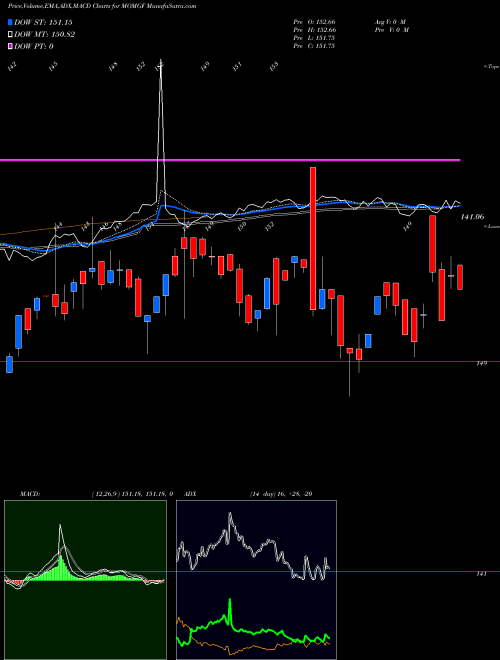Viewport: 500px width, 660px height.
Task: Click the 'Pre C: 151.75' value
Action: click(314, 46)
